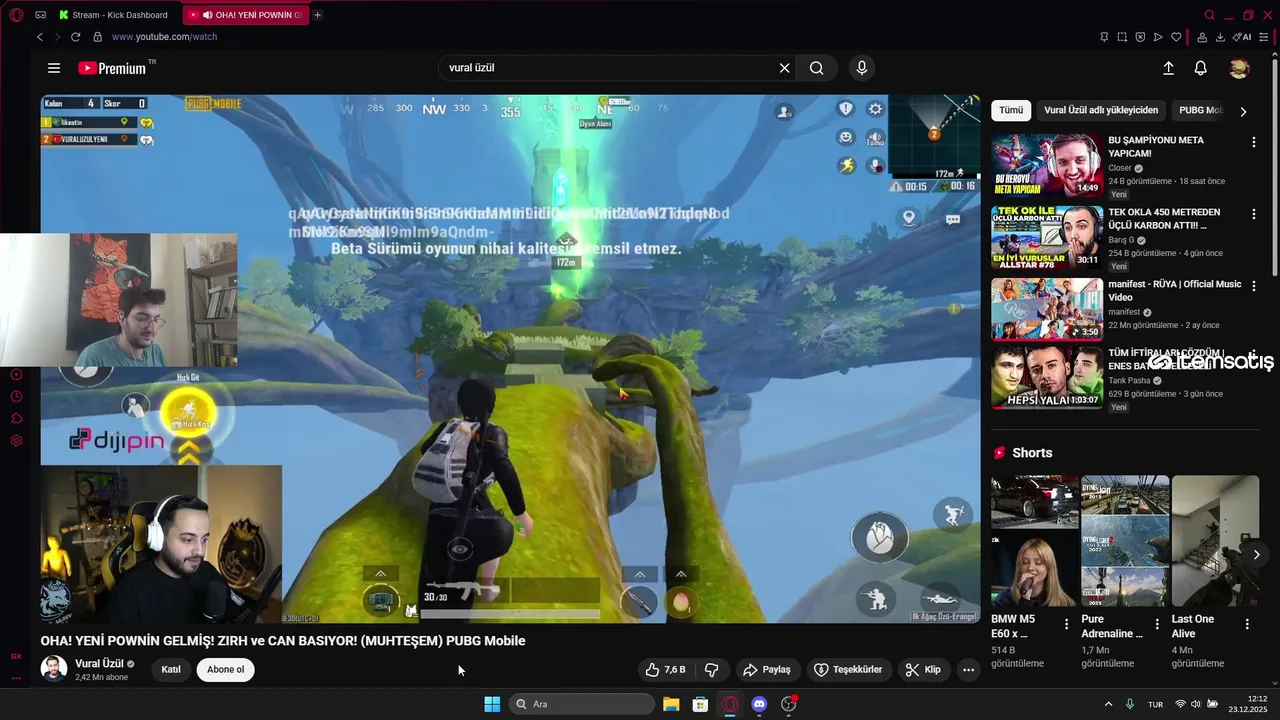Show next Shorts with arrow button
This screenshot has width=1280, height=720.
click(1257, 554)
